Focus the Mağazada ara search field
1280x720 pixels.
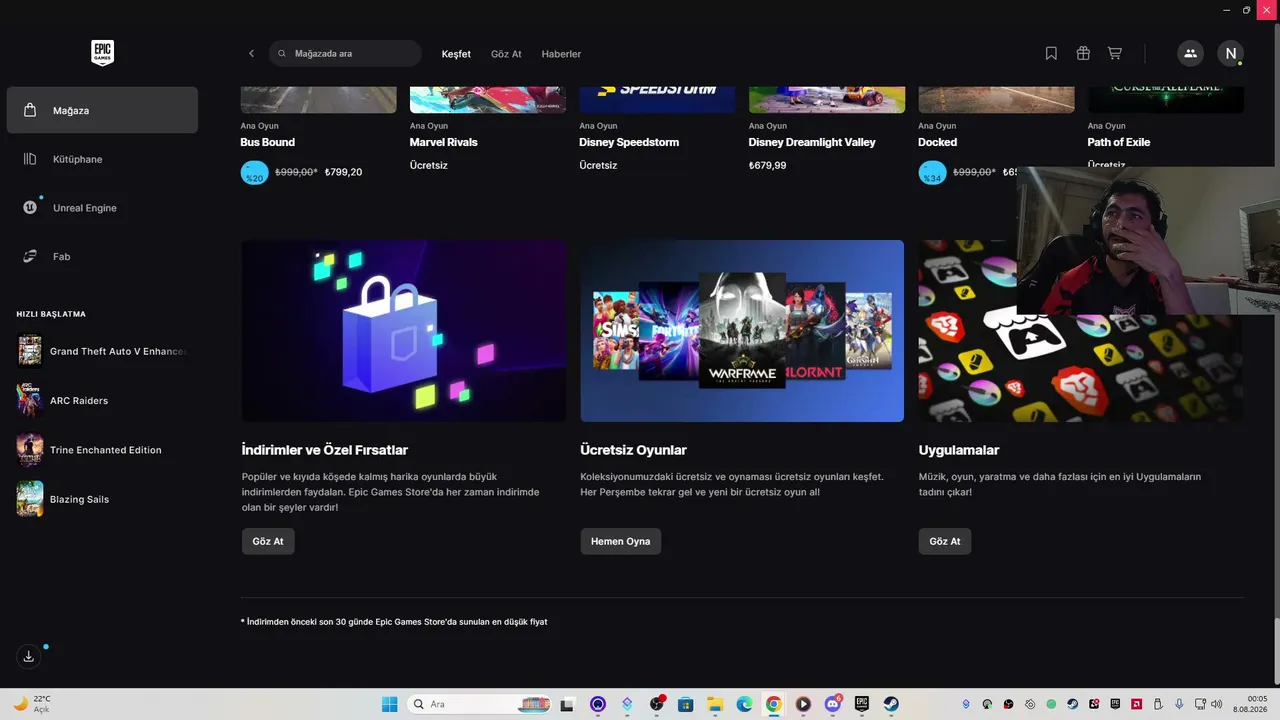pos(345,54)
